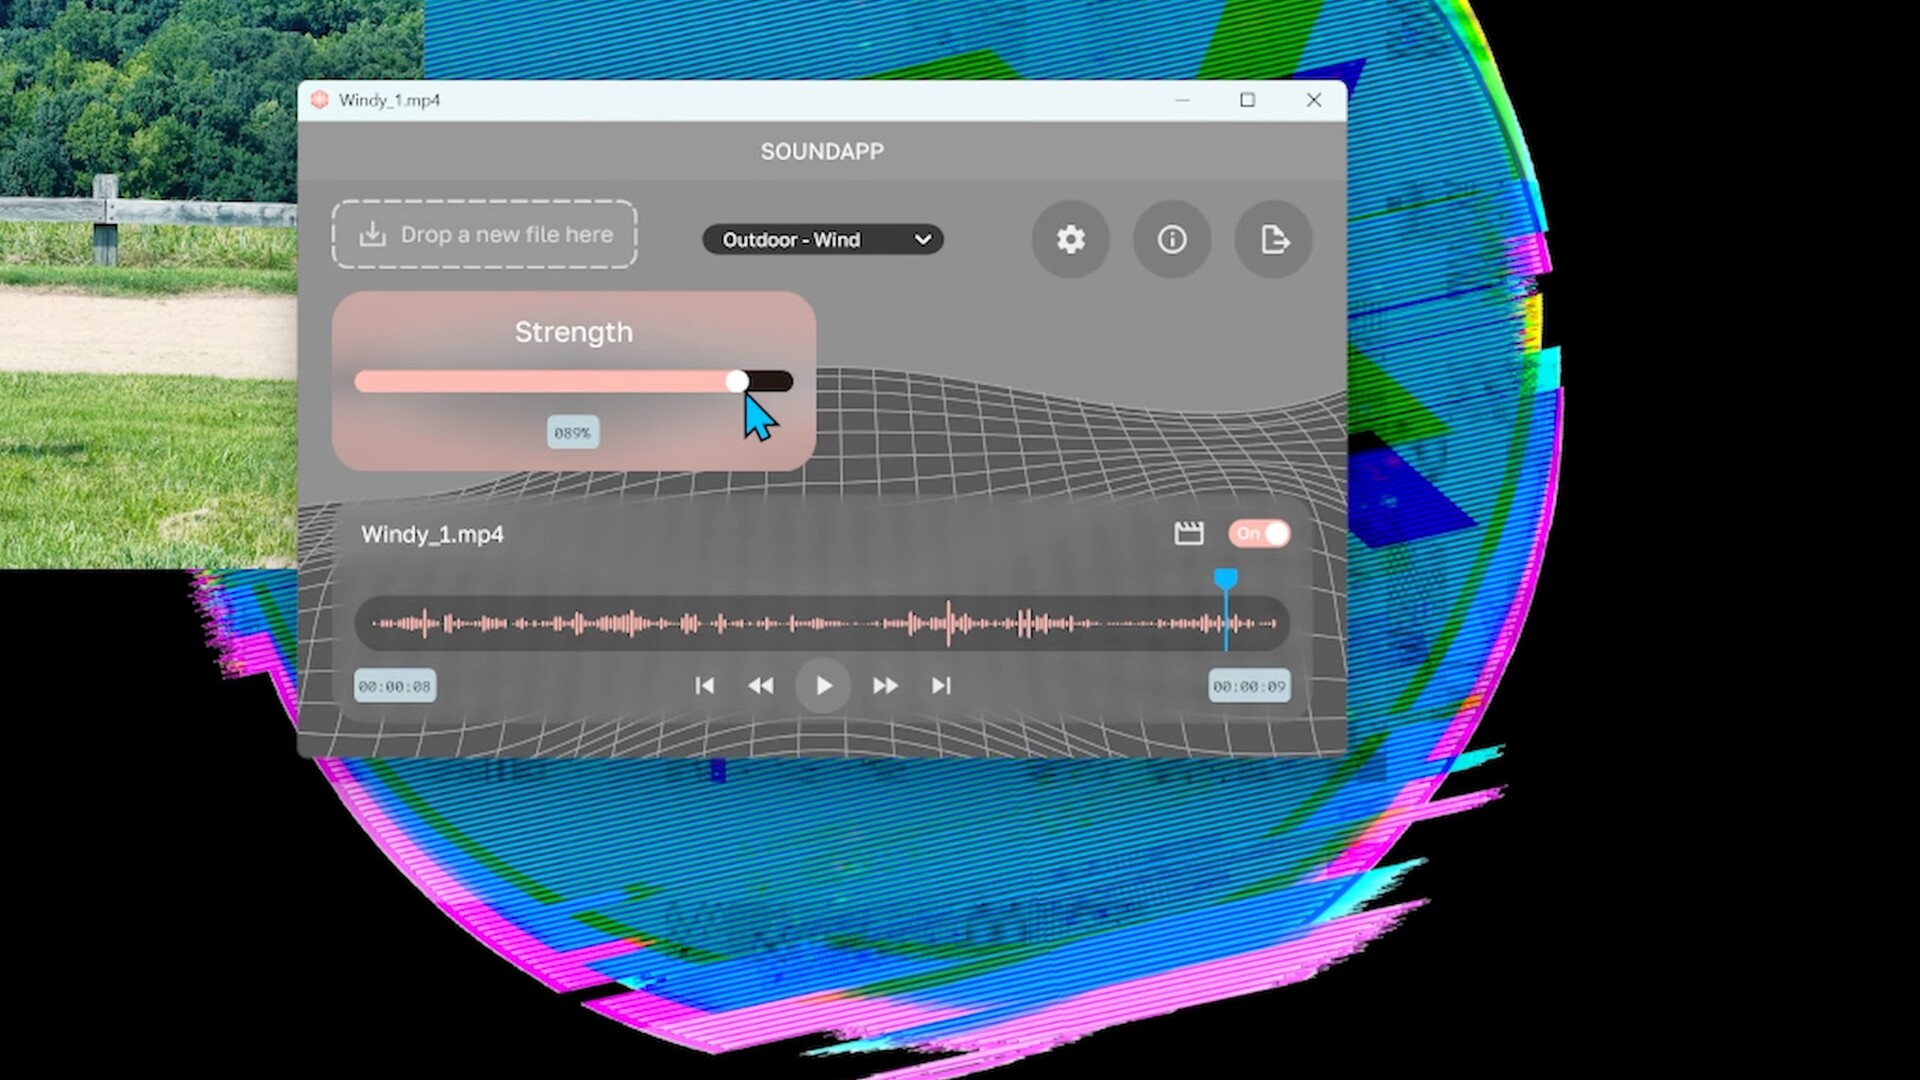Click the Strength slider handle

[x=737, y=381]
